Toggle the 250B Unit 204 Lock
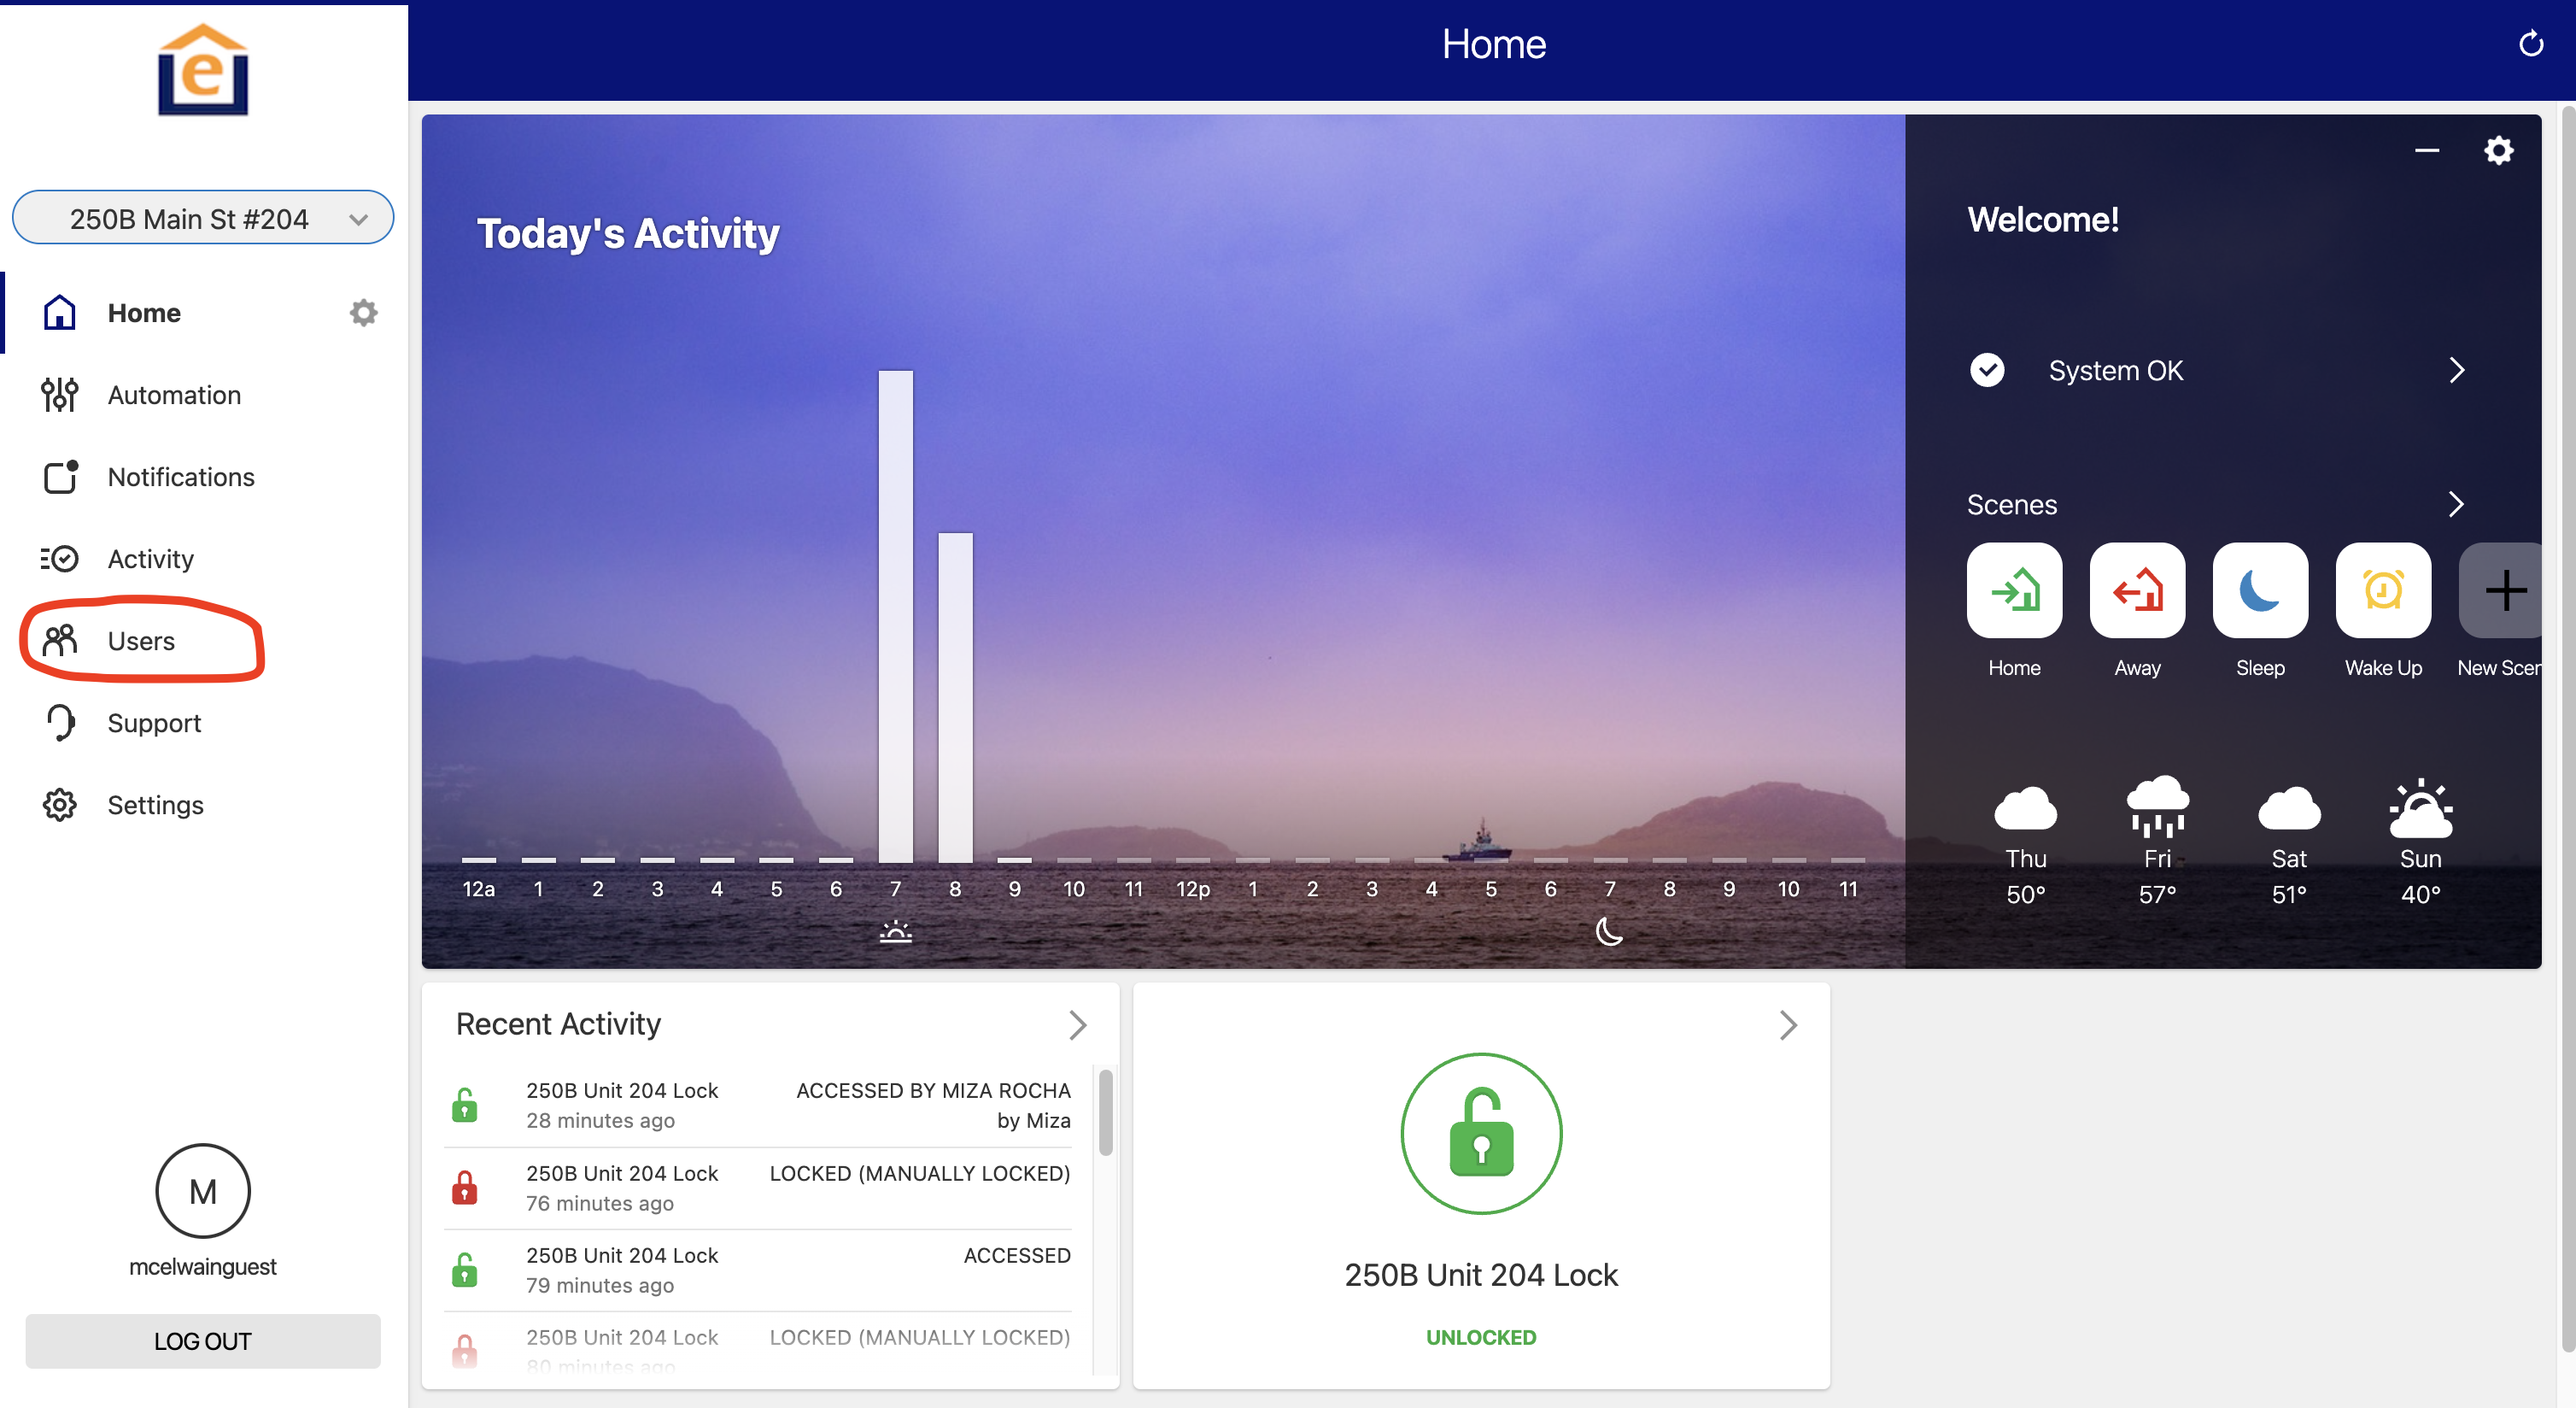 pyautogui.click(x=1480, y=1133)
